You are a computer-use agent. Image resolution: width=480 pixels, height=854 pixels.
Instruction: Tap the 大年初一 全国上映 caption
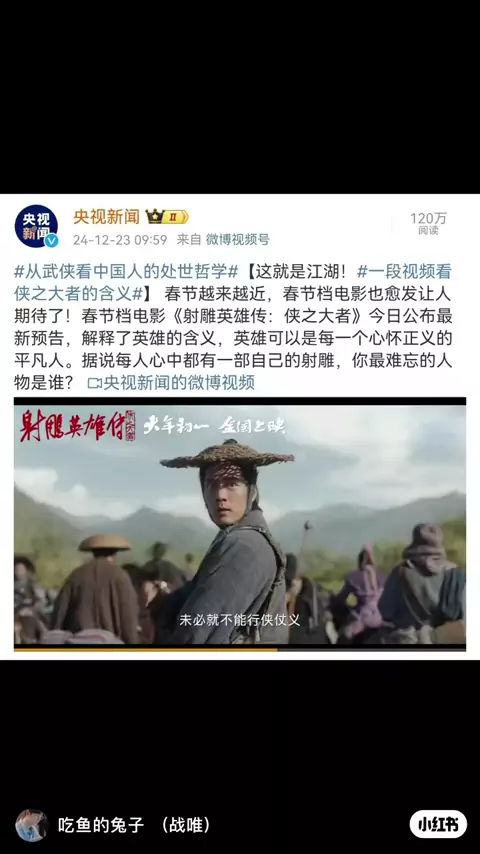click(214, 426)
